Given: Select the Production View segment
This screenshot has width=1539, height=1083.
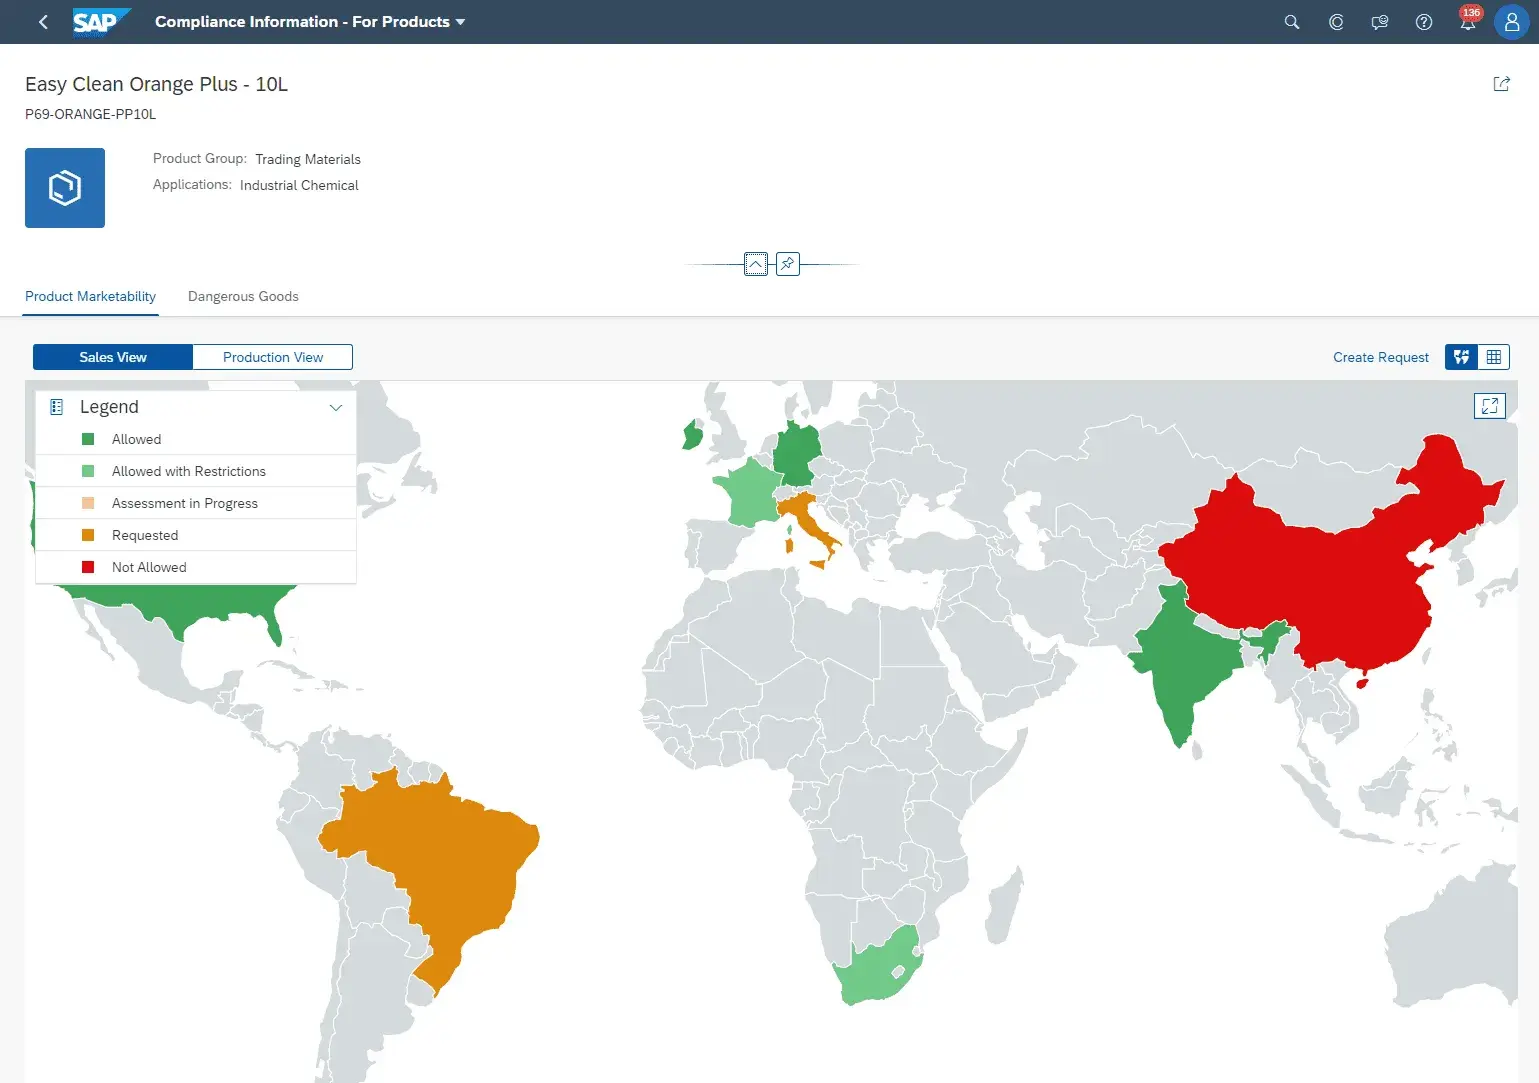Looking at the screenshot, I should tap(273, 357).
